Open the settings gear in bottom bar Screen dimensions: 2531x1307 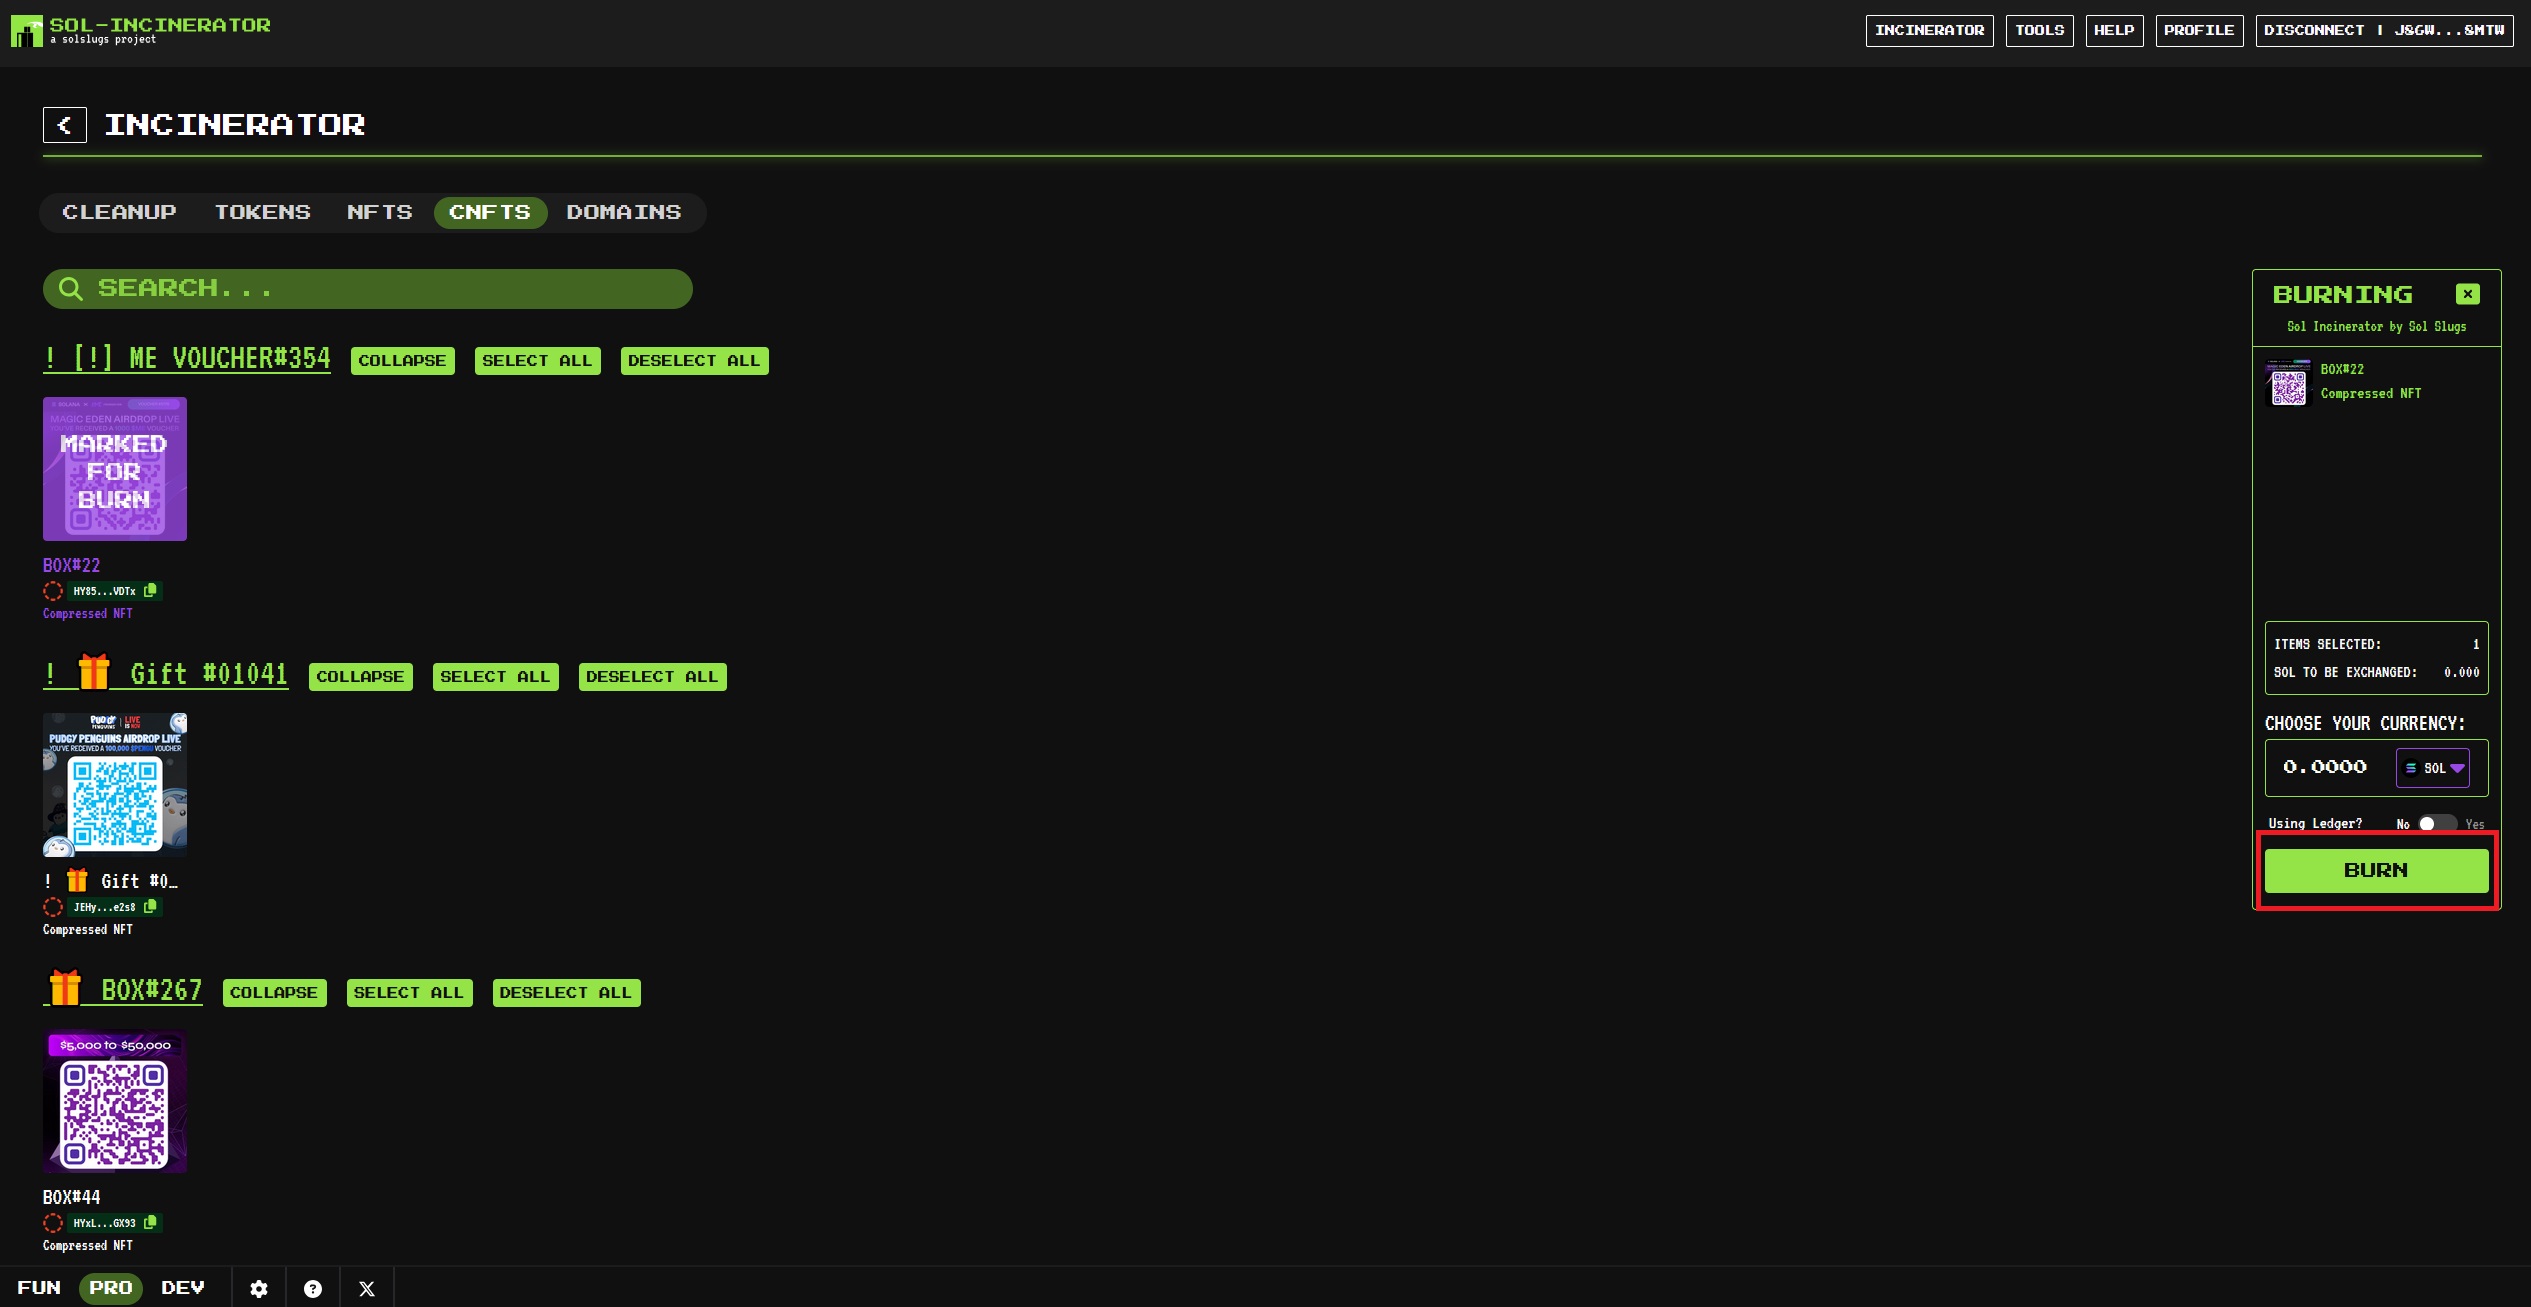(259, 1288)
